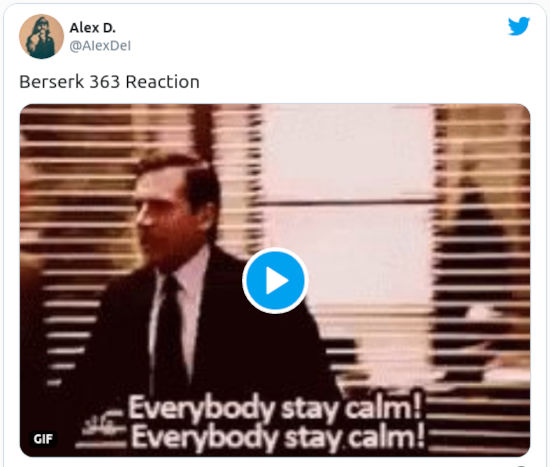Viewport: 550px width, 467px height.
Task: Open the @AlexDel handle link
Action: pos(100,46)
